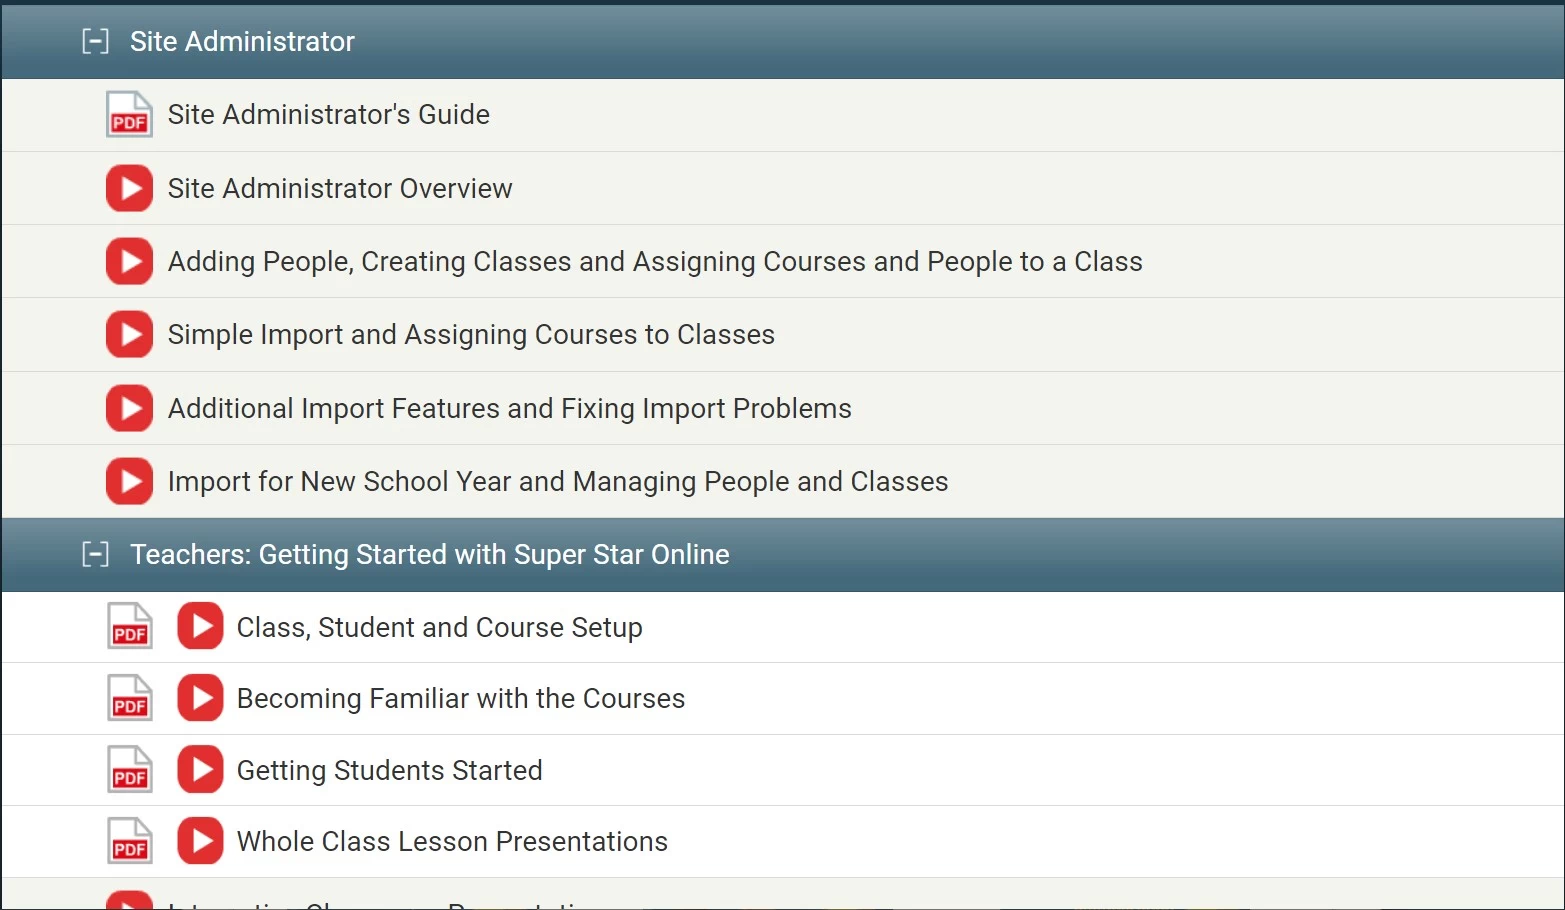1565x910 pixels.
Task: Play the Import for New School Year video
Action: pyautogui.click(x=129, y=481)
